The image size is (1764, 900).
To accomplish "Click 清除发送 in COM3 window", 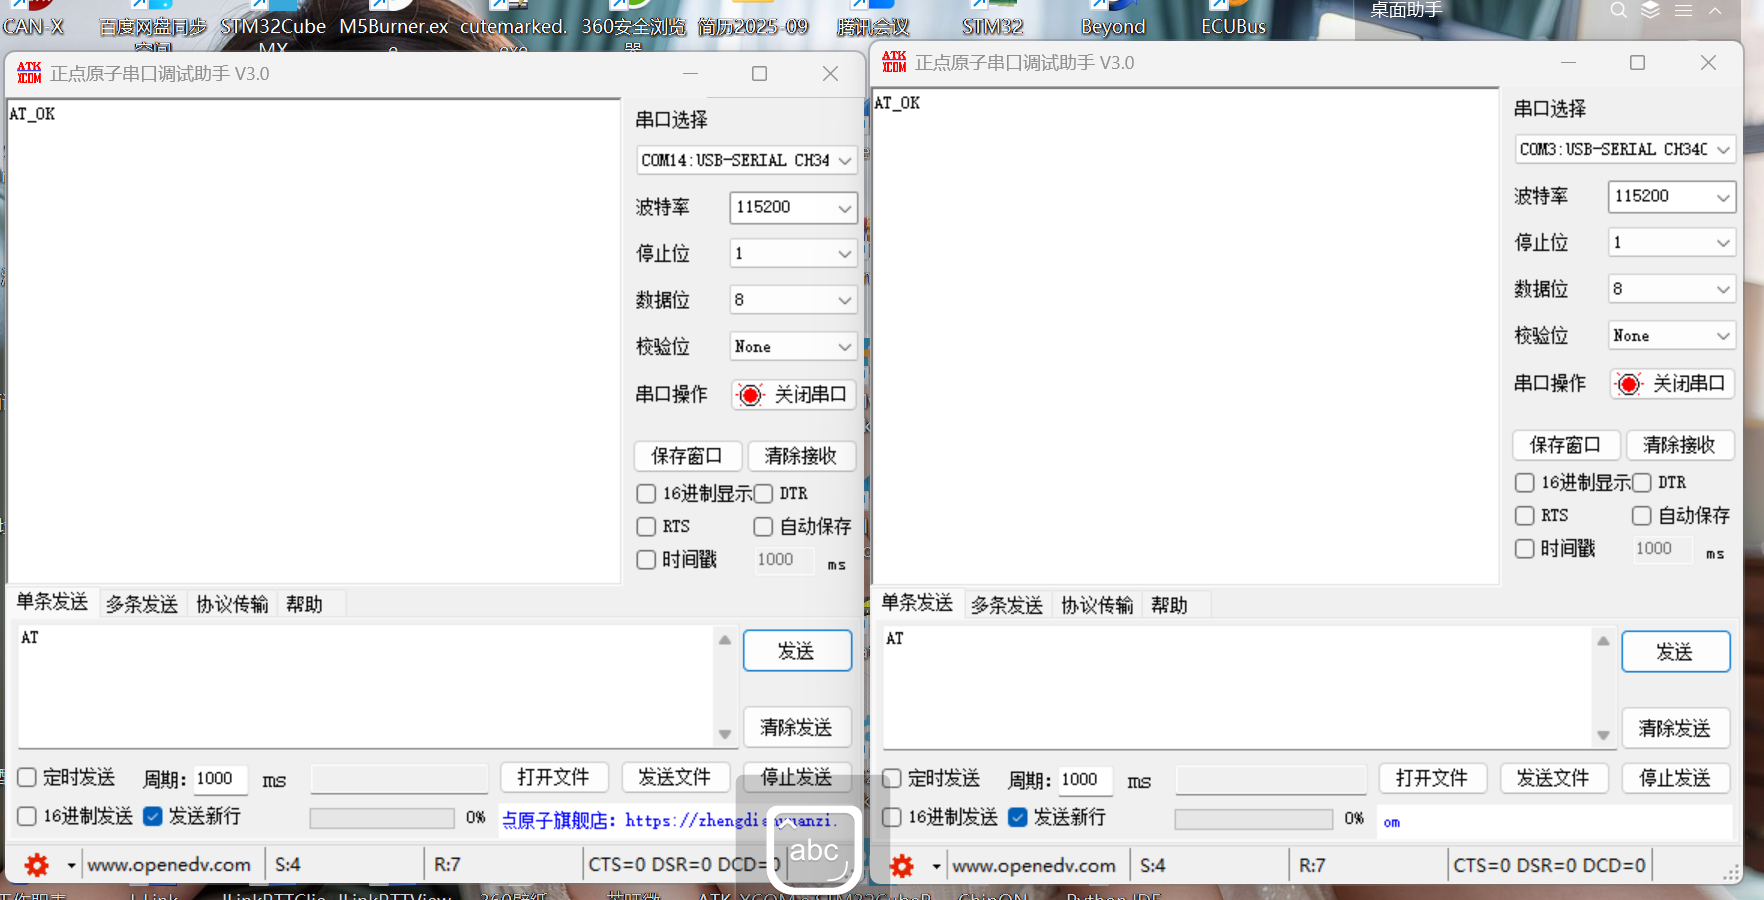I will (1675, 728).
